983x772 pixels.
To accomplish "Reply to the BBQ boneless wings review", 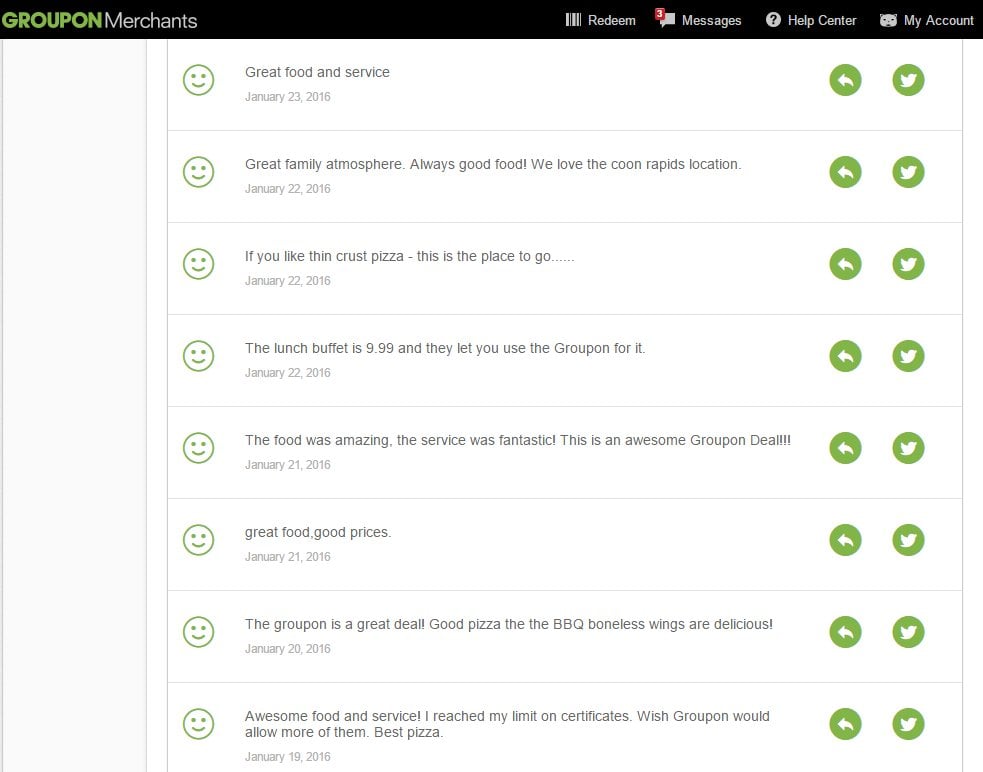I will 845,632.
